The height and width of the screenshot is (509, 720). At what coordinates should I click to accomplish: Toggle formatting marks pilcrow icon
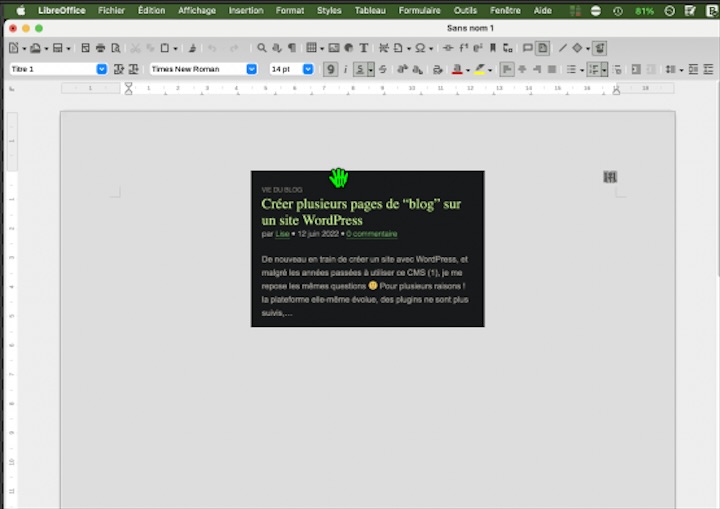[292, 48]
